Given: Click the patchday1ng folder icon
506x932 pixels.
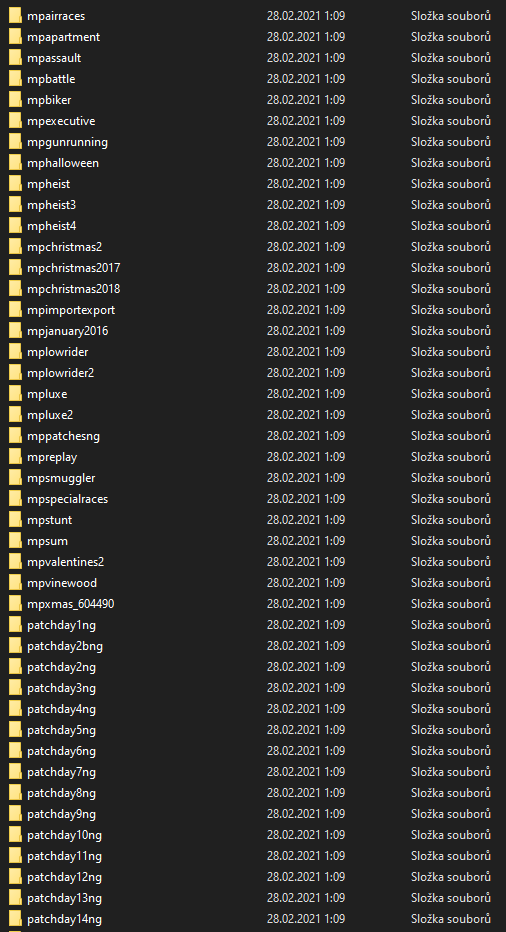Looking at the screenshot, I should pyautogui.click(x=15, y=625).
